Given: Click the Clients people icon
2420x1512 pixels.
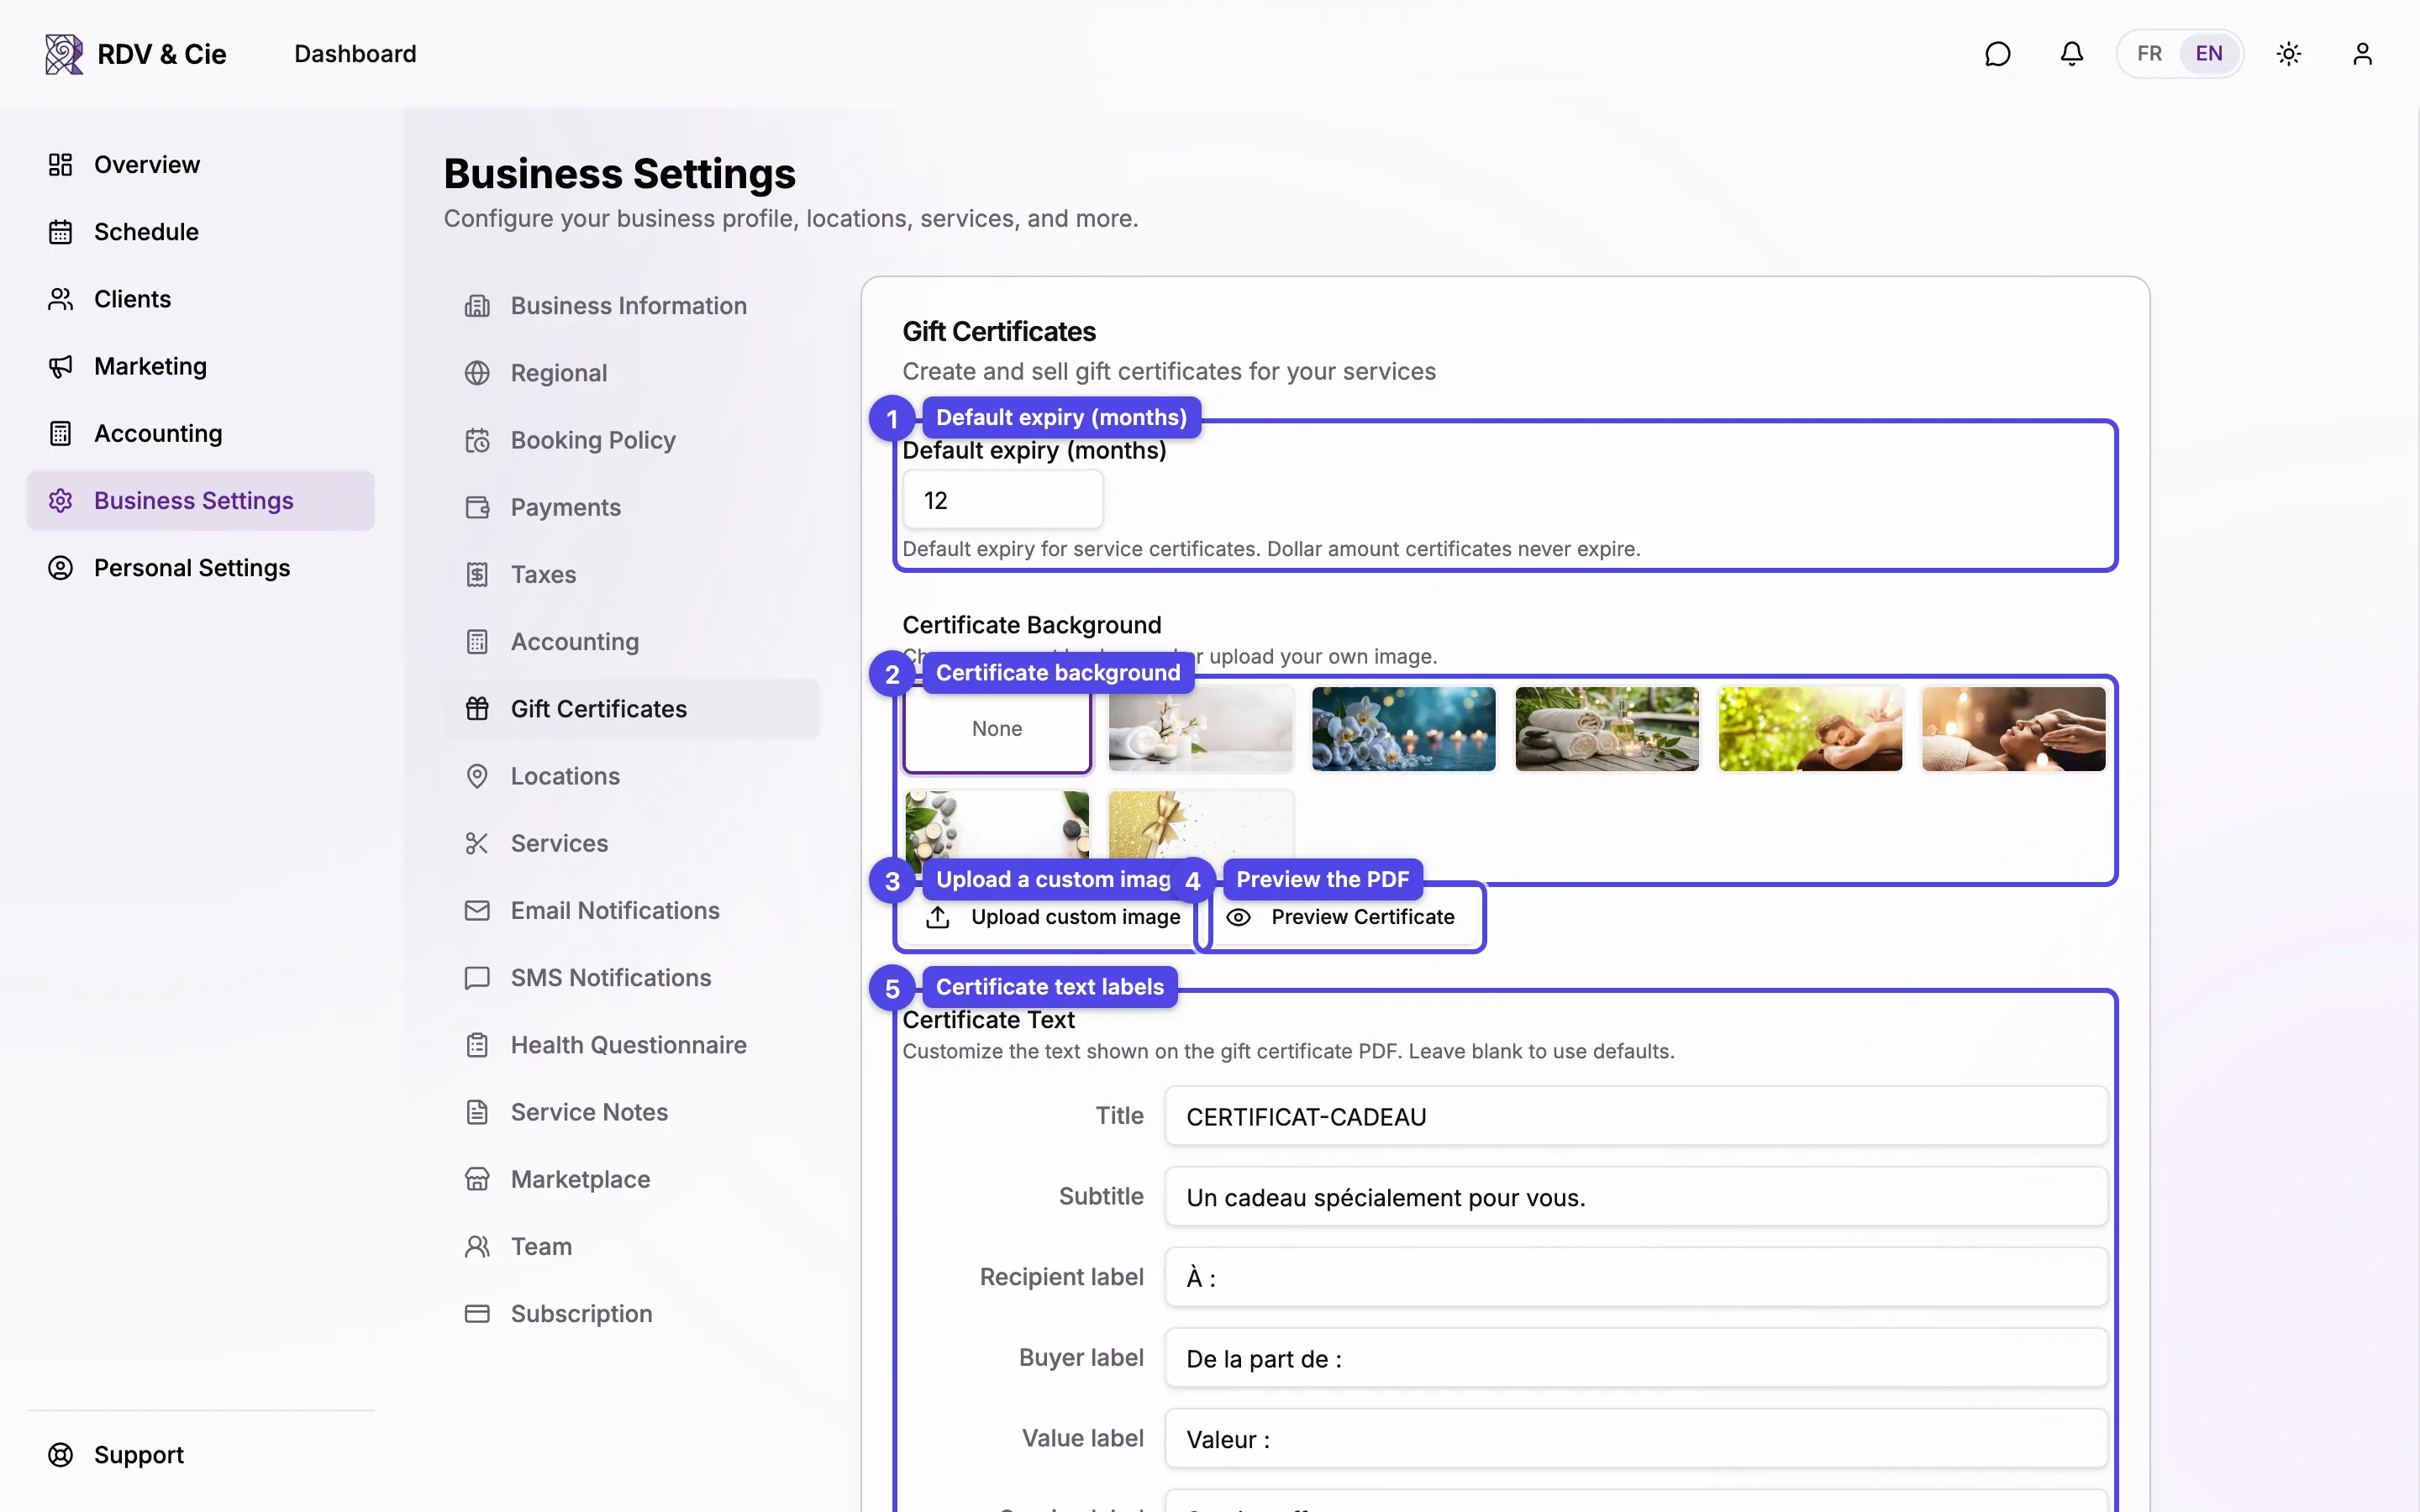Looking at the screenshot, I should 61,299.
